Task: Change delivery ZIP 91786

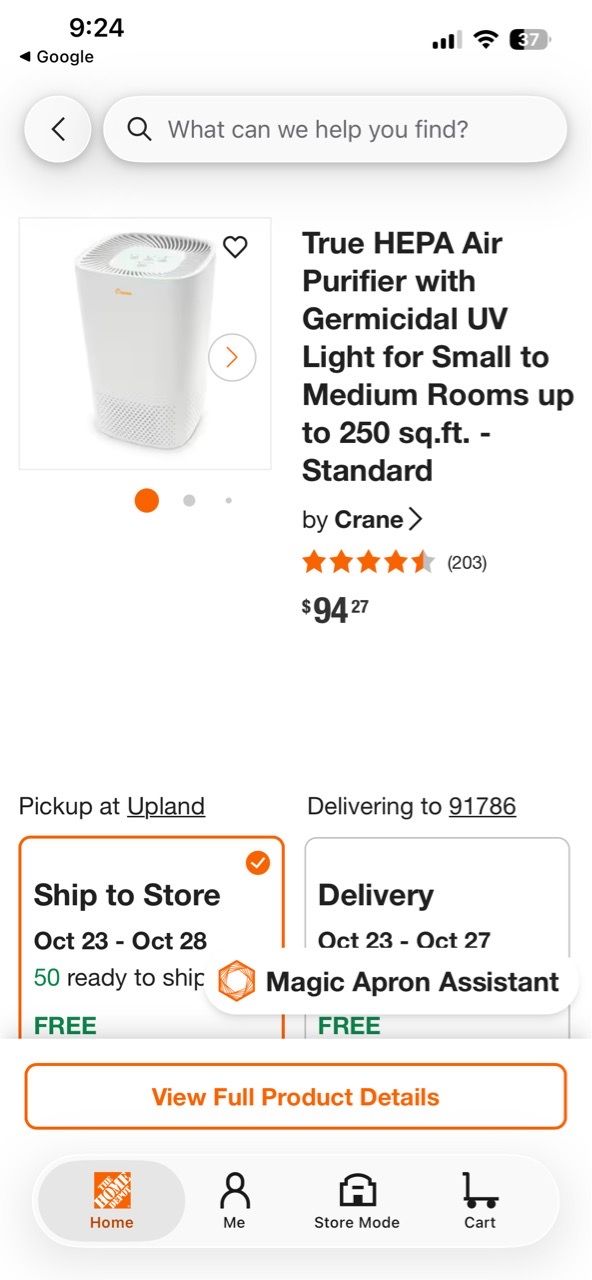Action: [482, 806]
